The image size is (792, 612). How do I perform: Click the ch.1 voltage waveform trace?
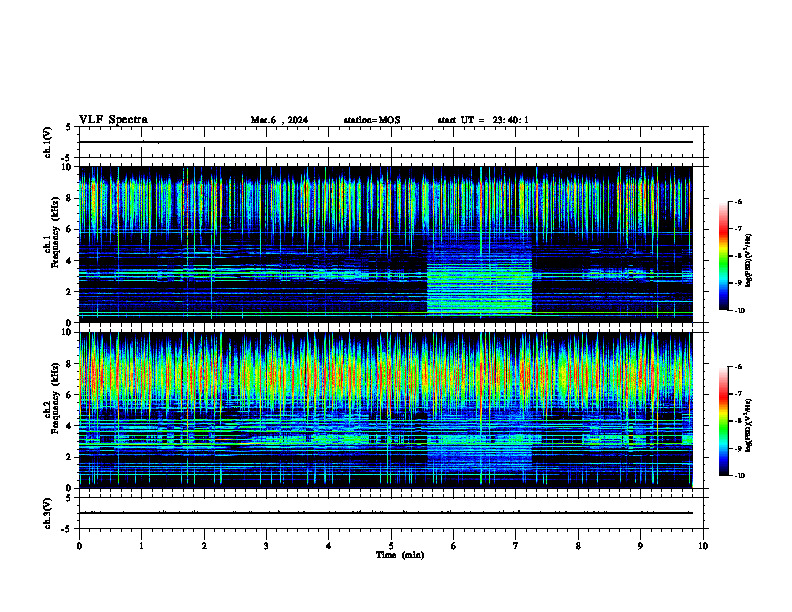[385, 142]
